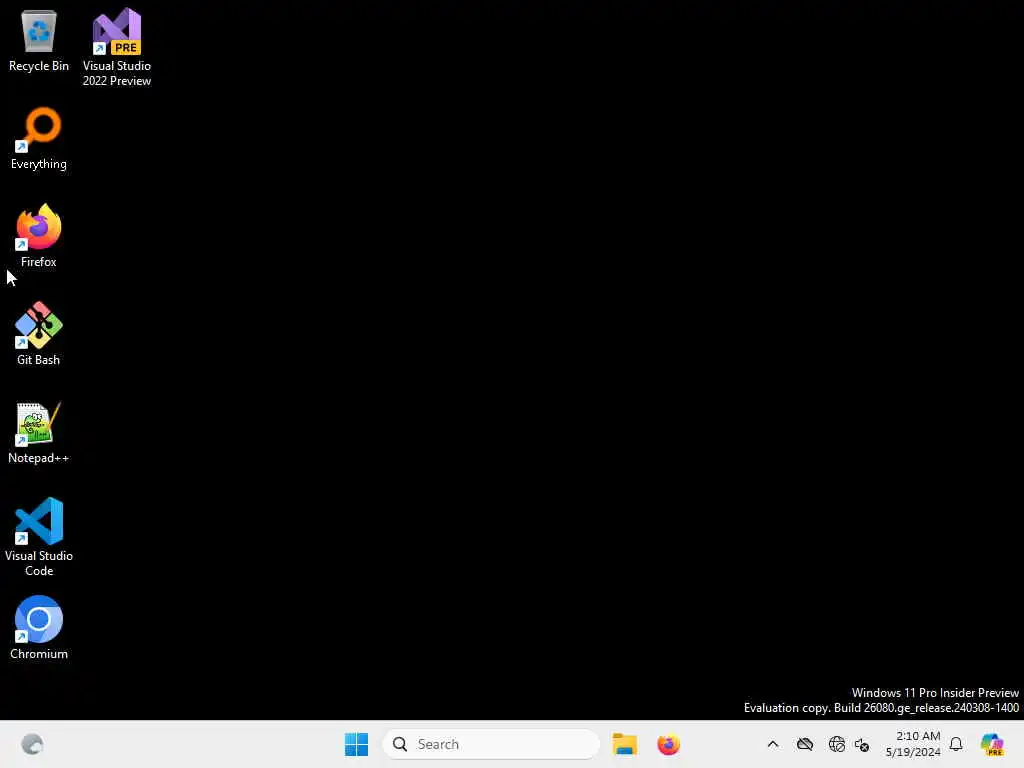Select the Notepad++ desktop shortcut

pos(39,432)
